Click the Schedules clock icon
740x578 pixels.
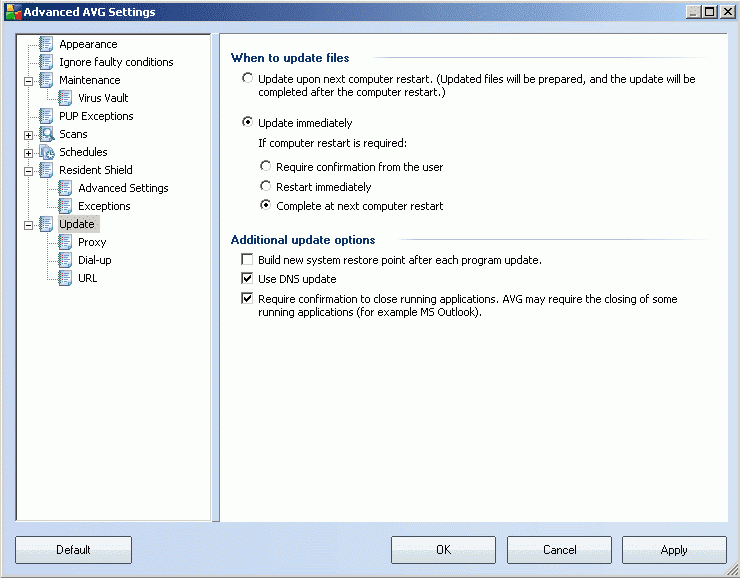[x=46, y=152]
